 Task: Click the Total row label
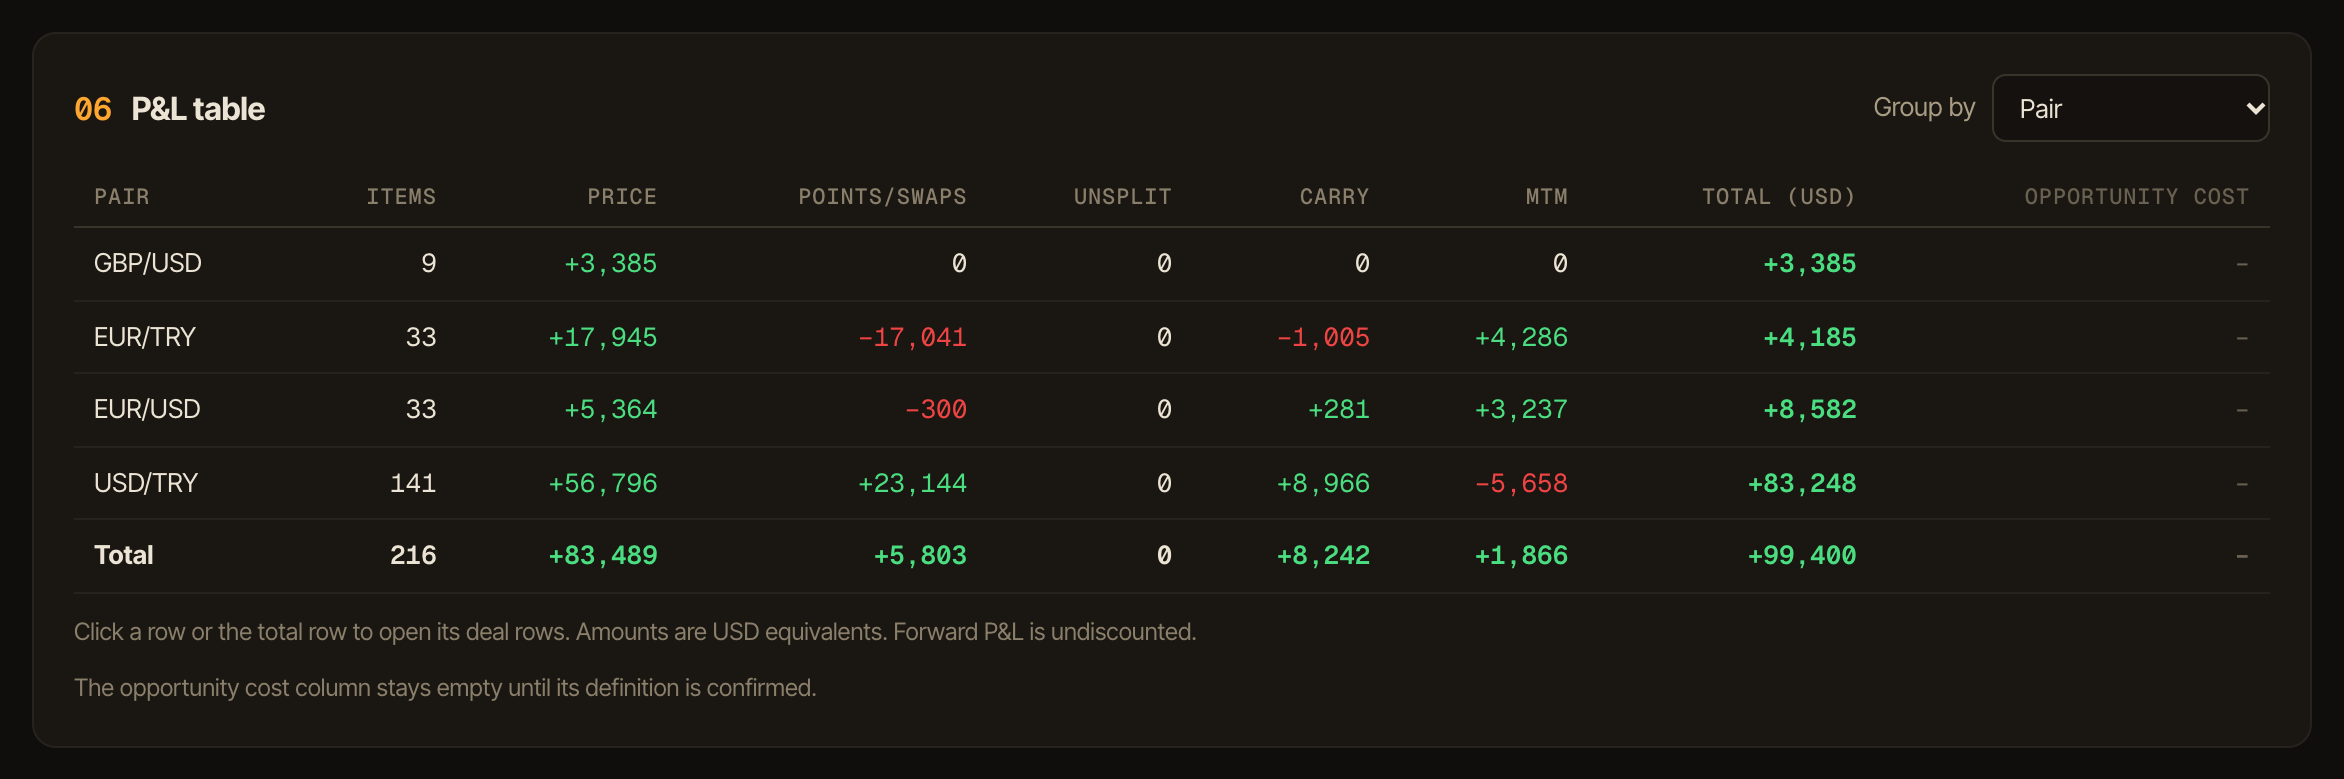pyautogui.click(x=124, y=555)
